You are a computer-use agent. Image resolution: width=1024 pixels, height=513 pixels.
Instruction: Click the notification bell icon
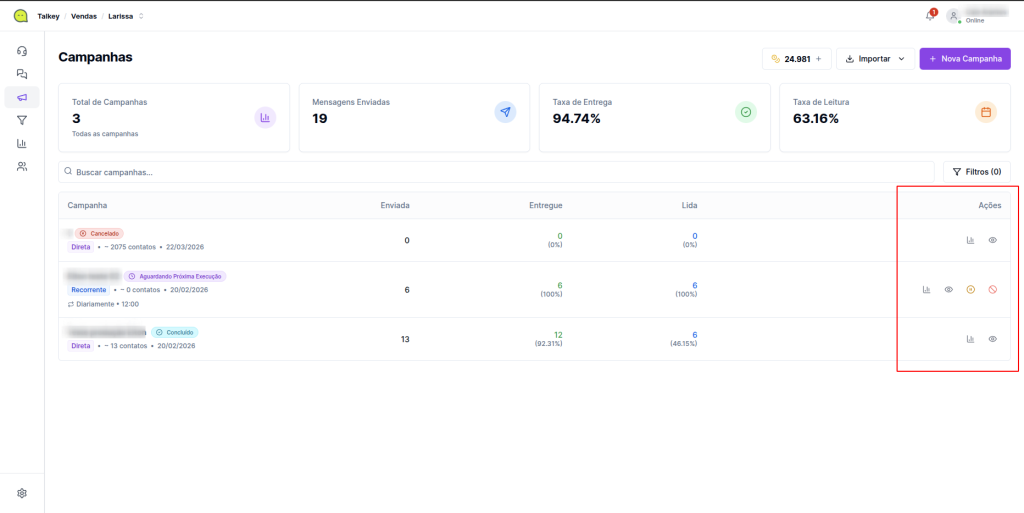[x=930, y=16]
